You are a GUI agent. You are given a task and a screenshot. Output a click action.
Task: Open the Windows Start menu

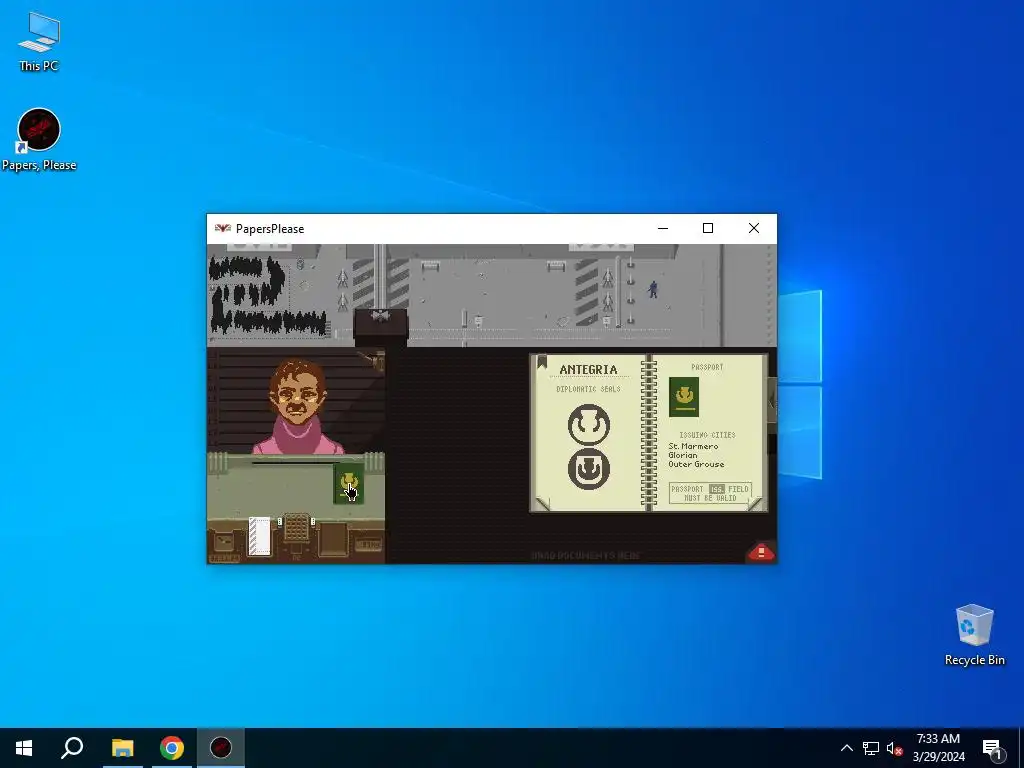[x=24, y=748]
